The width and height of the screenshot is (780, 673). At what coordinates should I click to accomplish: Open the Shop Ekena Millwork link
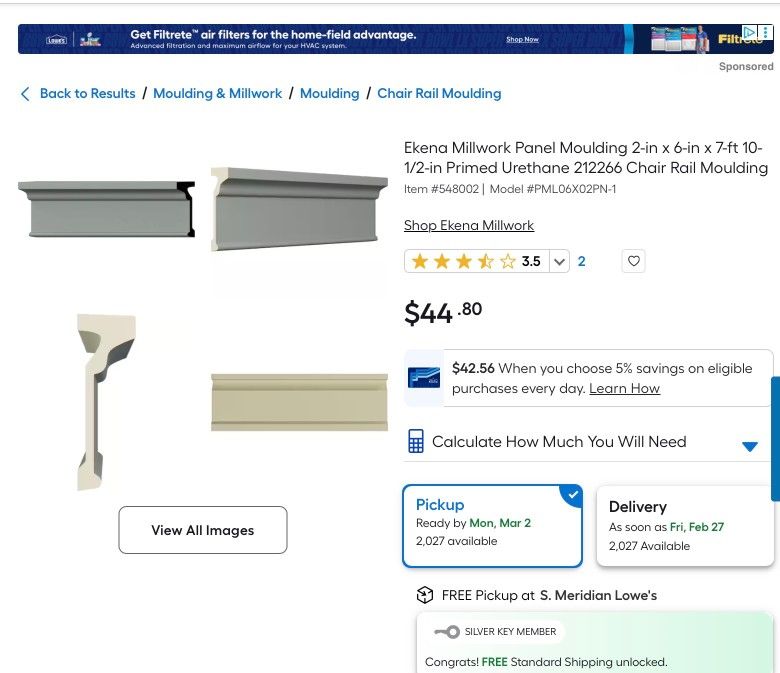(x=469, y=226)
